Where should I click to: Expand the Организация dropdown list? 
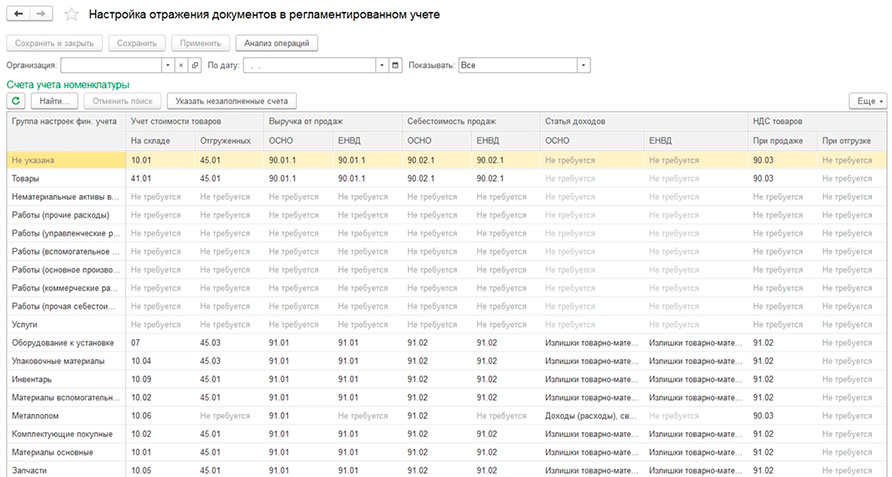pyautogui.click(x=168, y=65)
